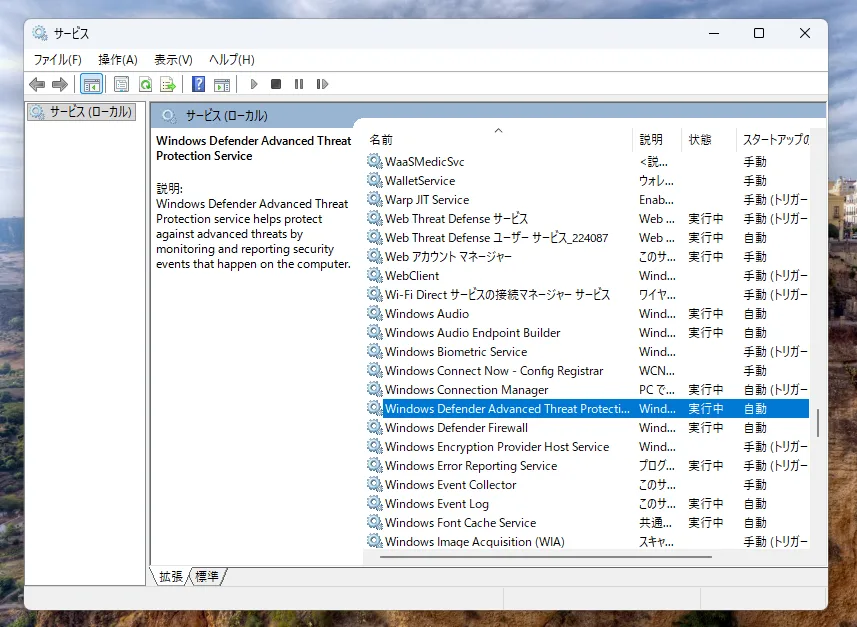Select サービス (ローカル) in the console tree
The width and height of the screenshot is (857, 627).
82,112
